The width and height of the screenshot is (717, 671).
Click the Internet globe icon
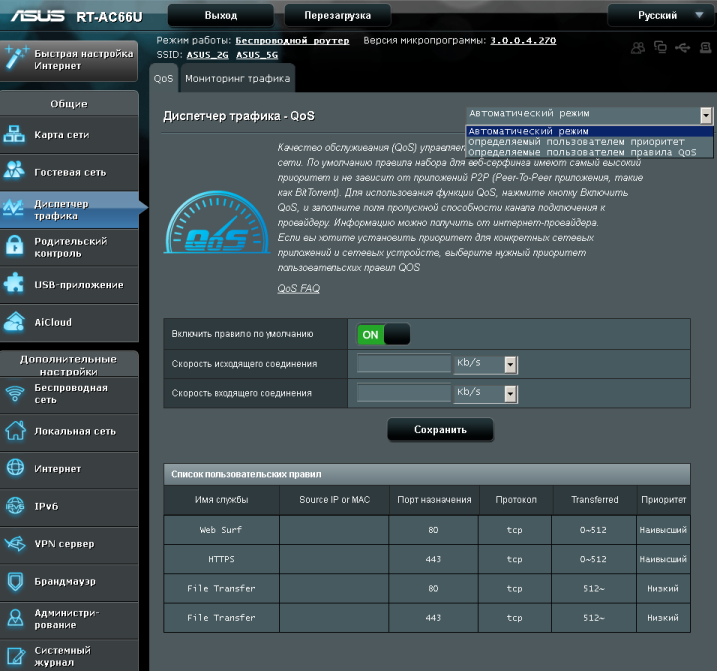[15, 467]
